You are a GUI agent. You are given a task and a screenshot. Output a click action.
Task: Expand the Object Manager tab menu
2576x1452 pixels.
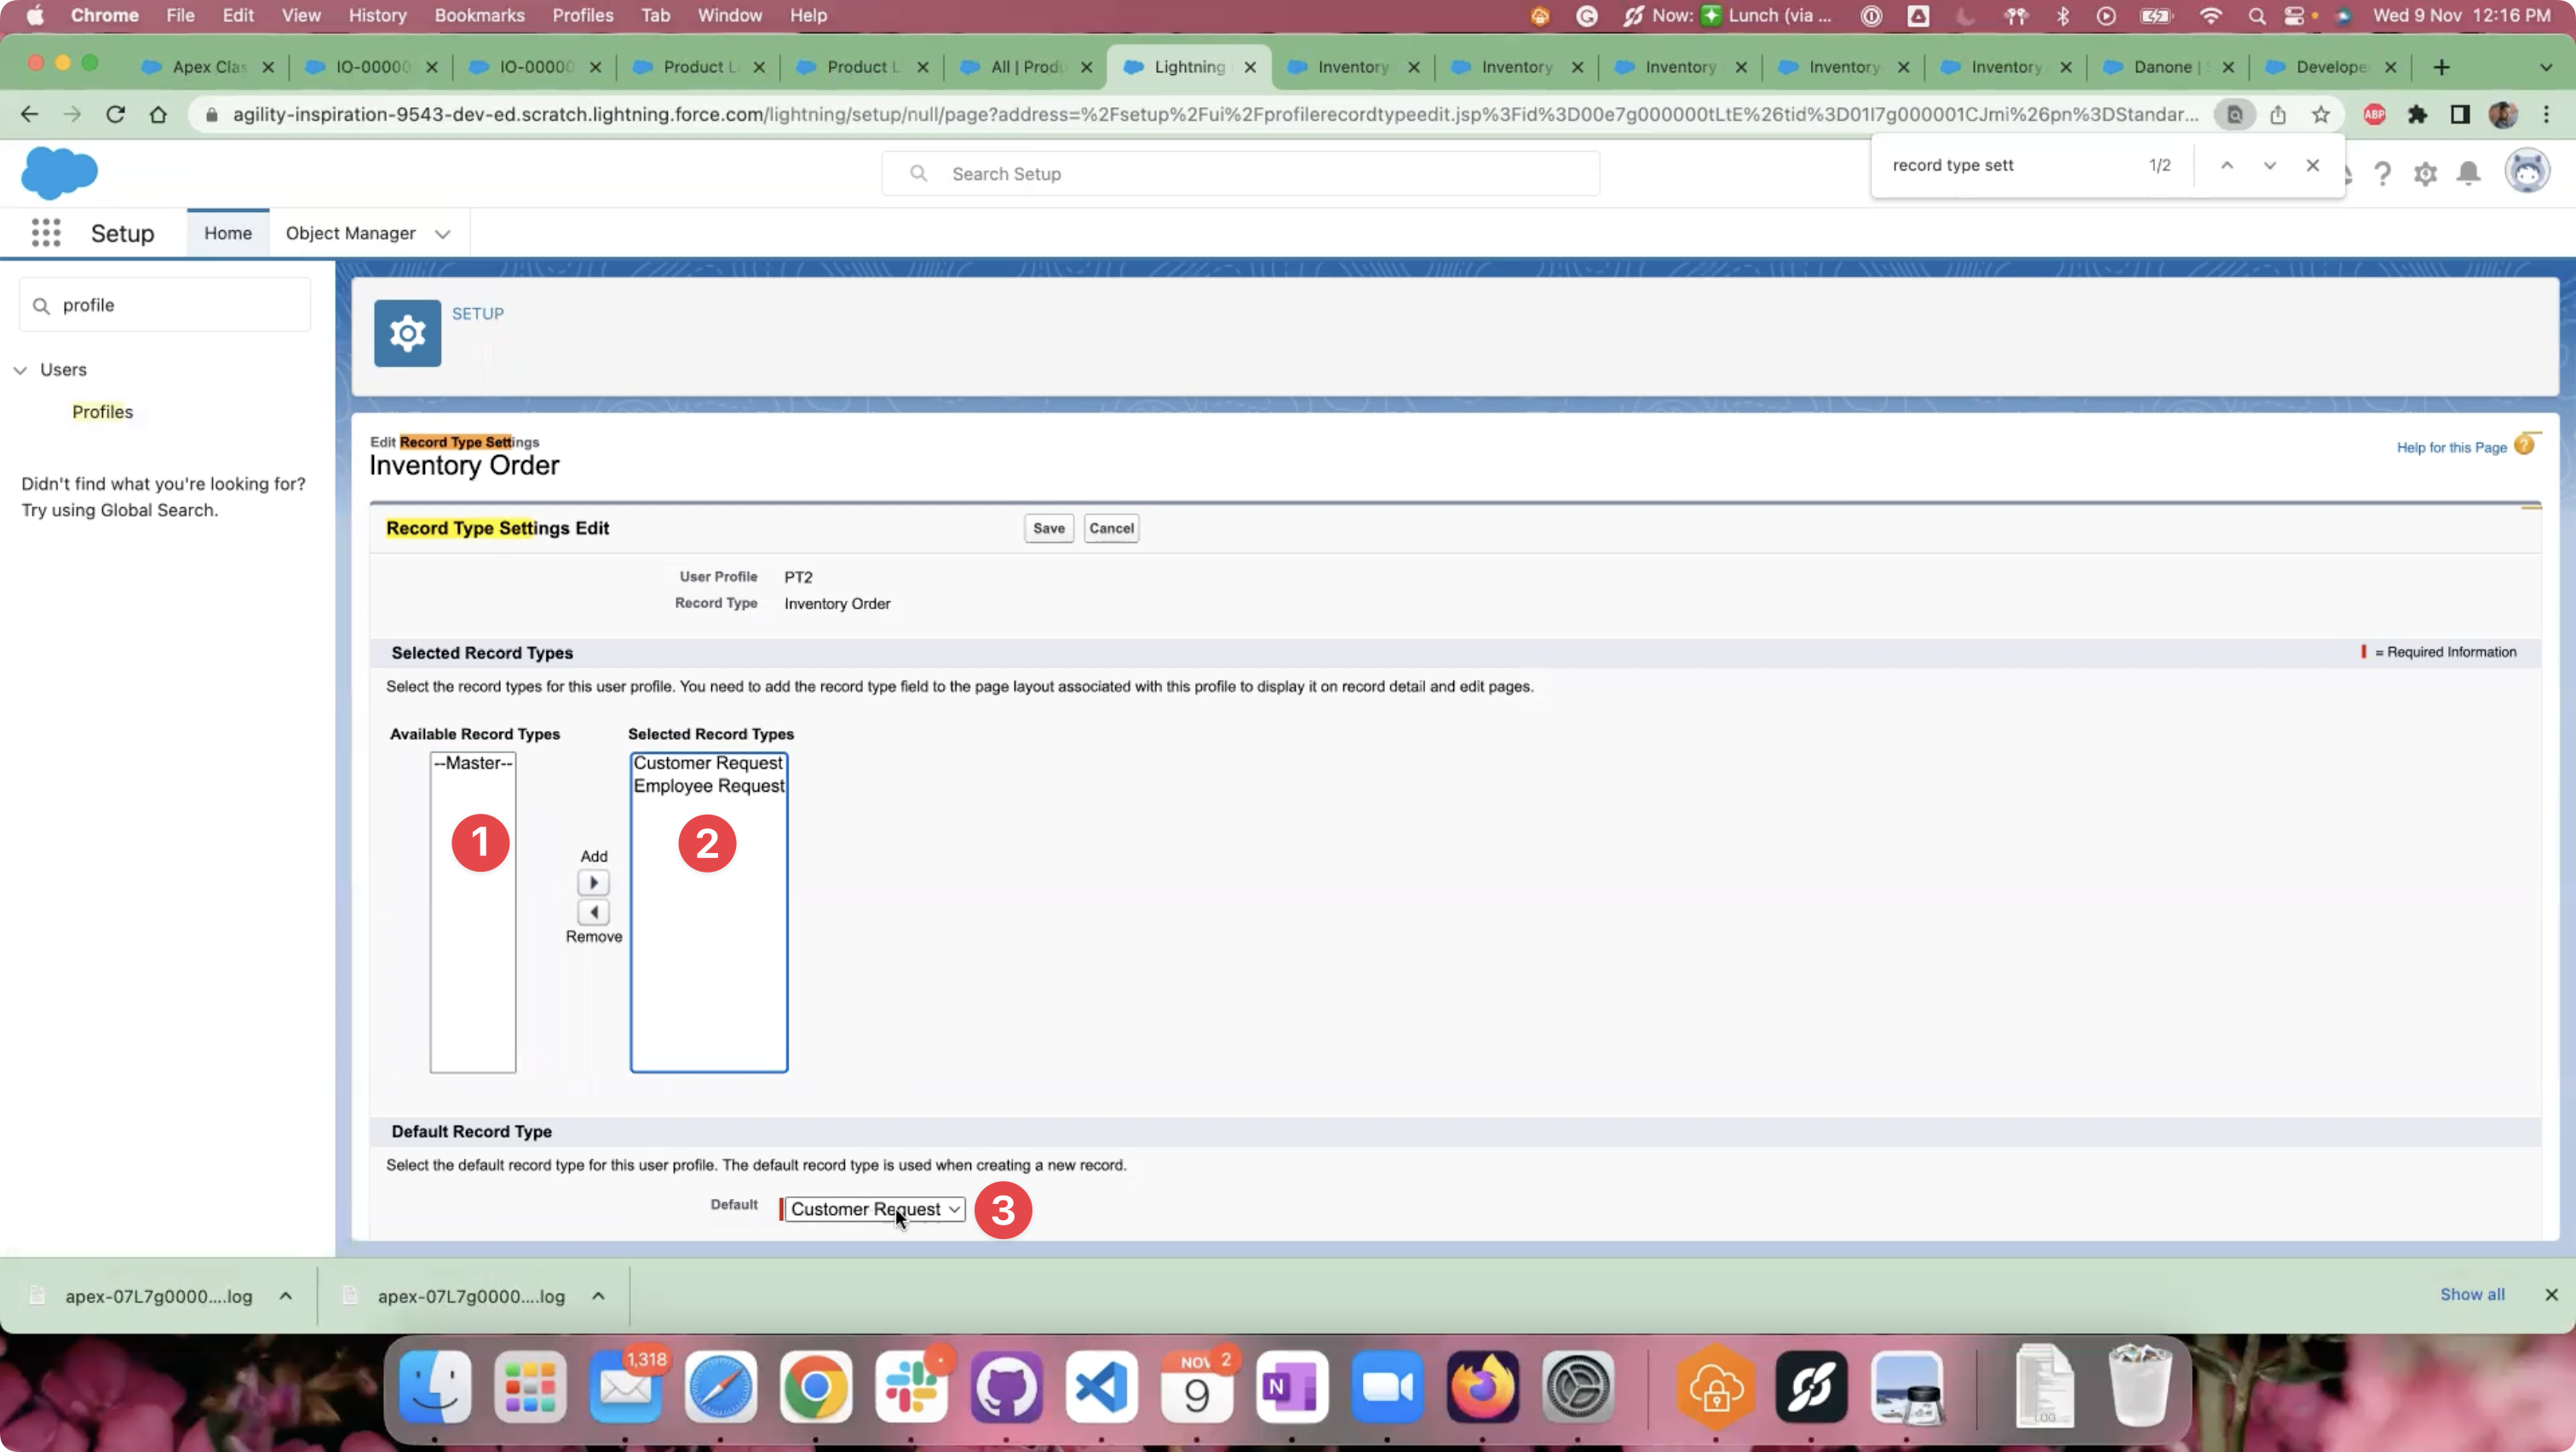[x=442, y=234]
